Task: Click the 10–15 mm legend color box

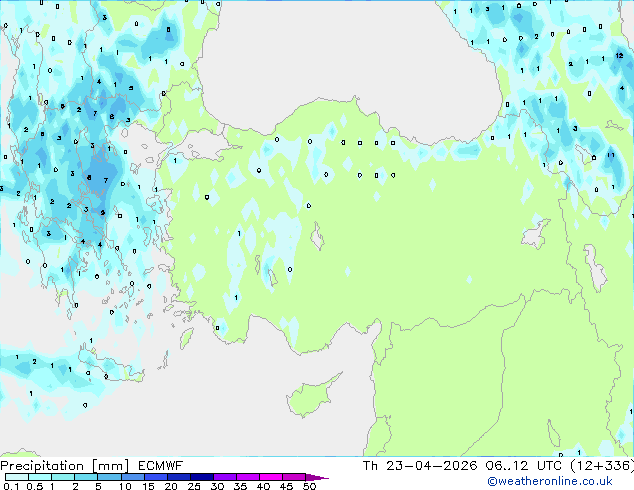Action: click(x=132, y=477)
